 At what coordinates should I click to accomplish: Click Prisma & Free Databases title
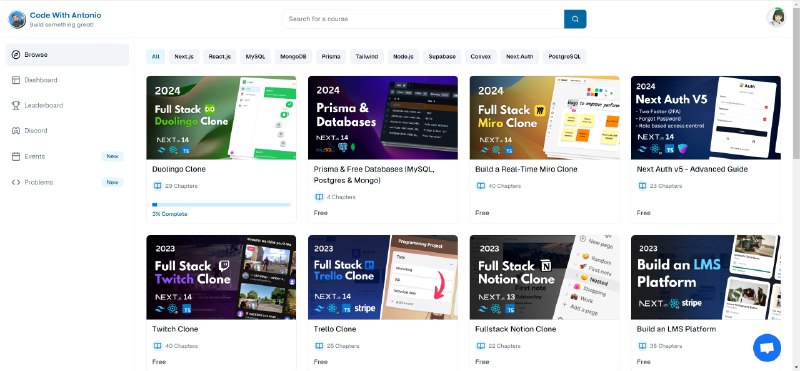[374, 175]
